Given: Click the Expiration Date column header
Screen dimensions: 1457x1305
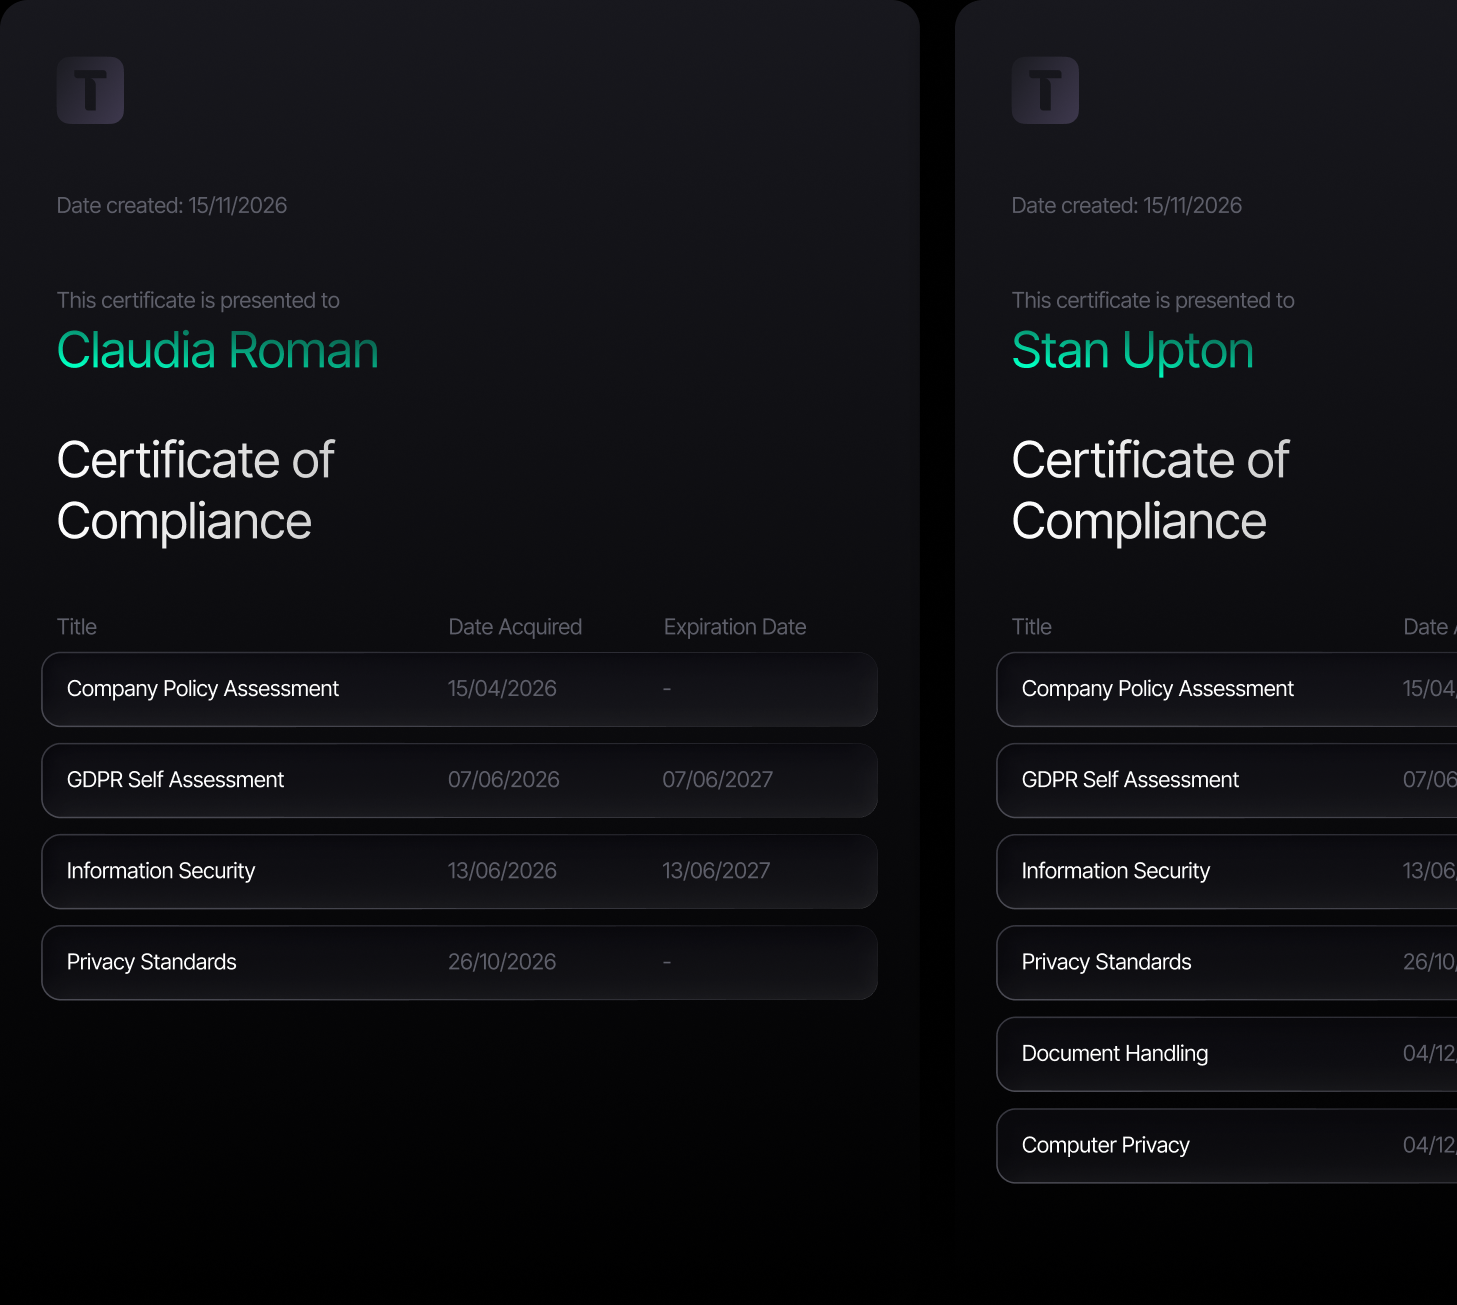Looking at the screenshot, I should click(x=735, y=627).
